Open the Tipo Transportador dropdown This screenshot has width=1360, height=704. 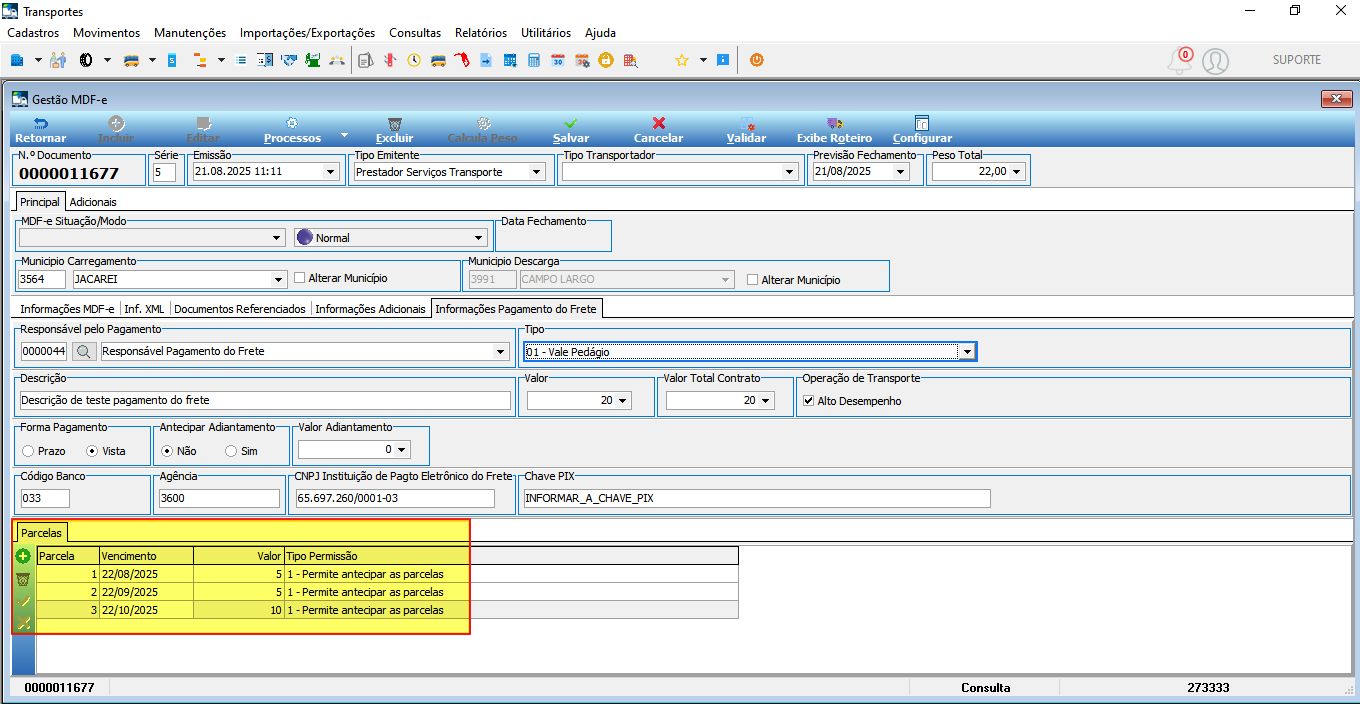pyautogui.click(x=788, y=172)
